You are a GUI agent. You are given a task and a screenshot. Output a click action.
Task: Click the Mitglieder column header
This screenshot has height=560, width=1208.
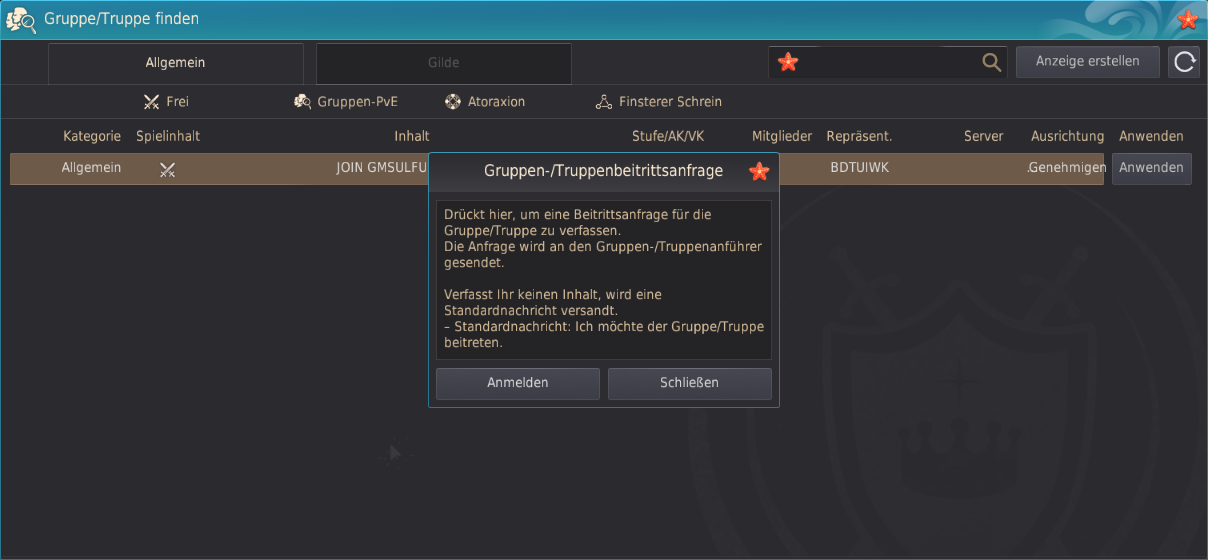click(782, 136)
